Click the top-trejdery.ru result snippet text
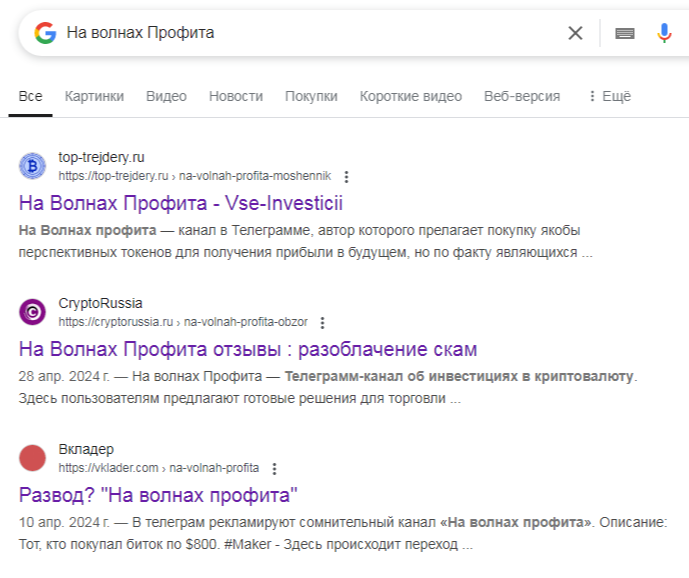 tap(305, 241)
